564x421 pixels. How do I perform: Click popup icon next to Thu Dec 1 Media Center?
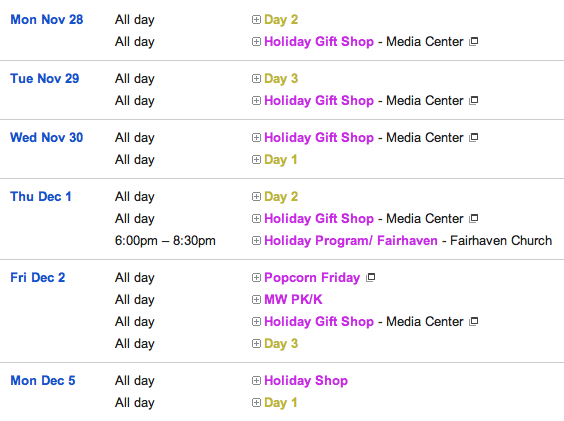tap(474, 218)
